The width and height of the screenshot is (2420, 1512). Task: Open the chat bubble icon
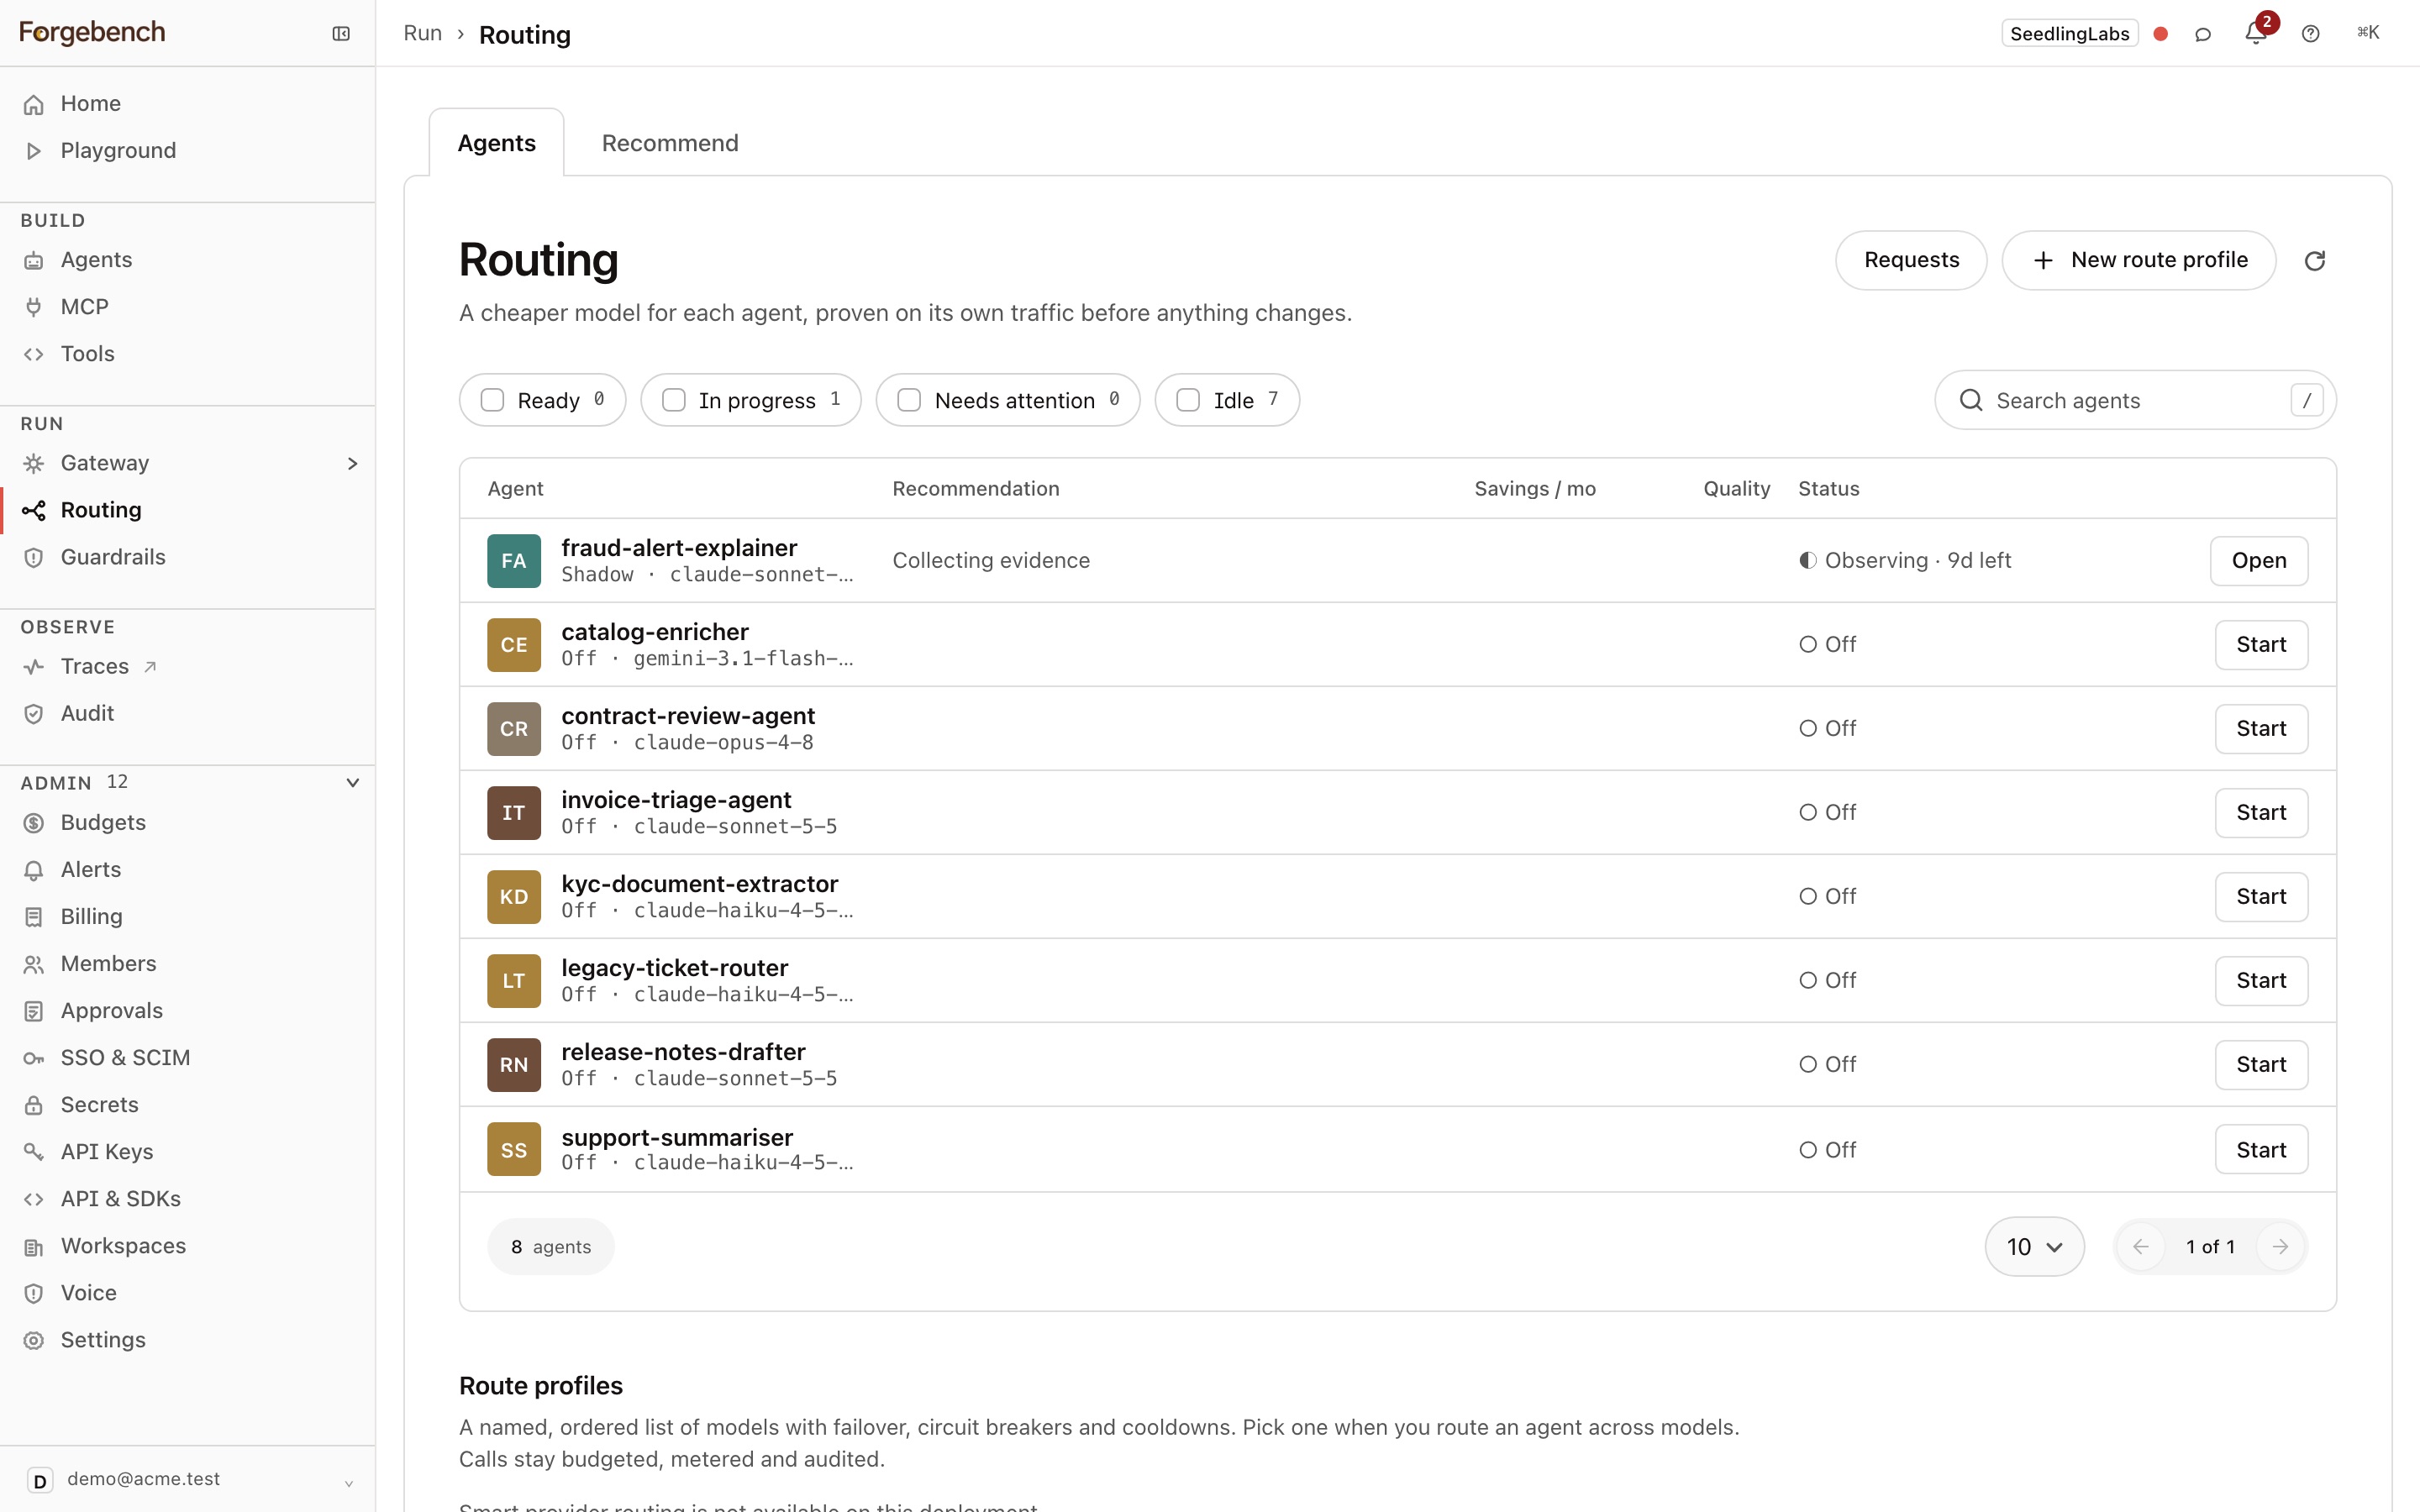(x=2203, y=34)
